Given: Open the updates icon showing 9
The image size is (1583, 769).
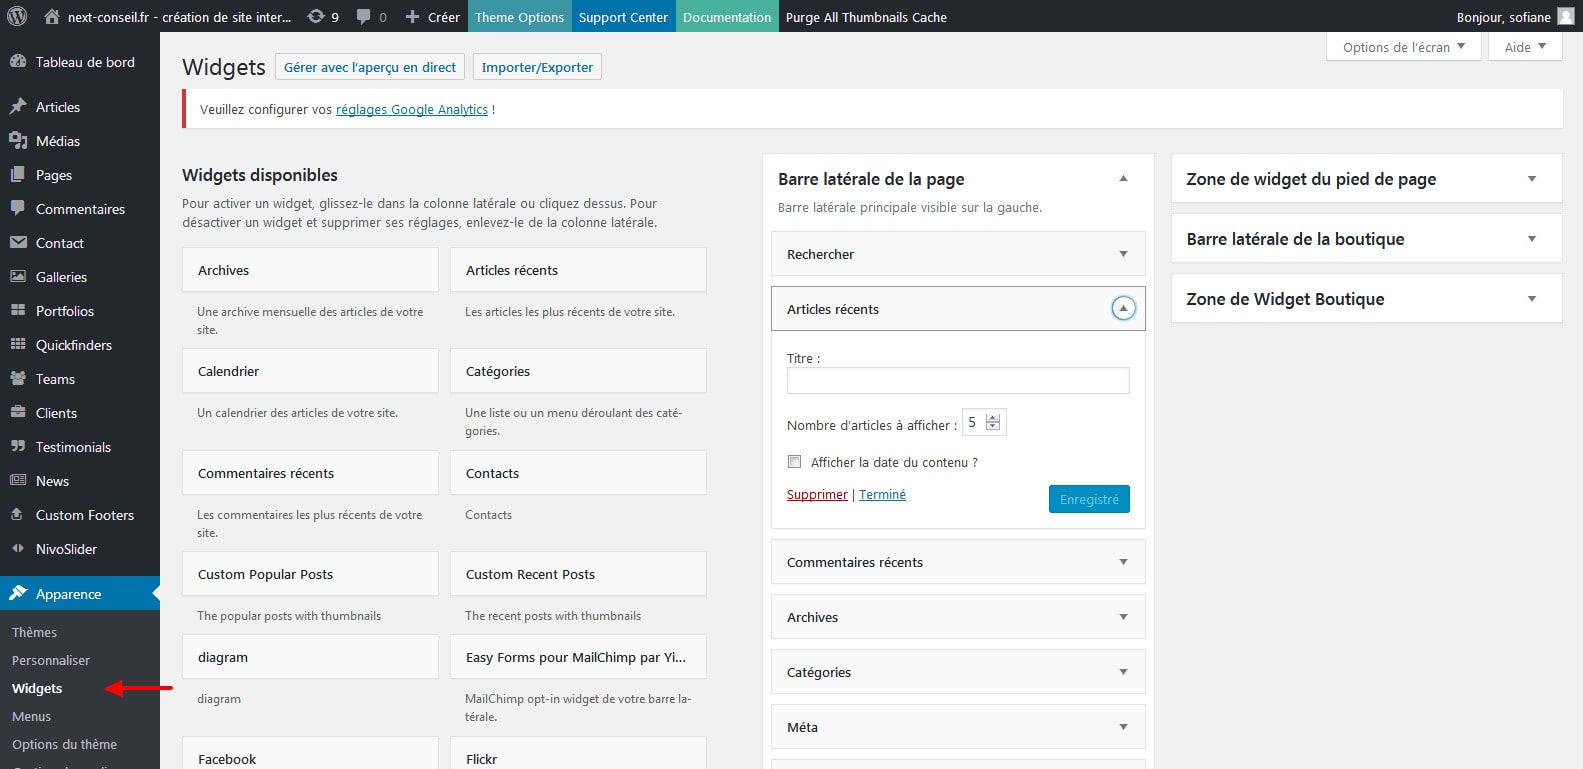Looking at the screenshot, I should 316,16.
